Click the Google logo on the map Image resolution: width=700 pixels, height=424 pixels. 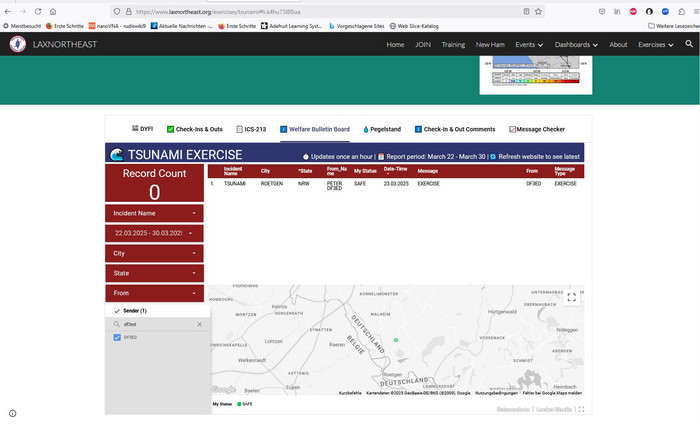point(223,389)
